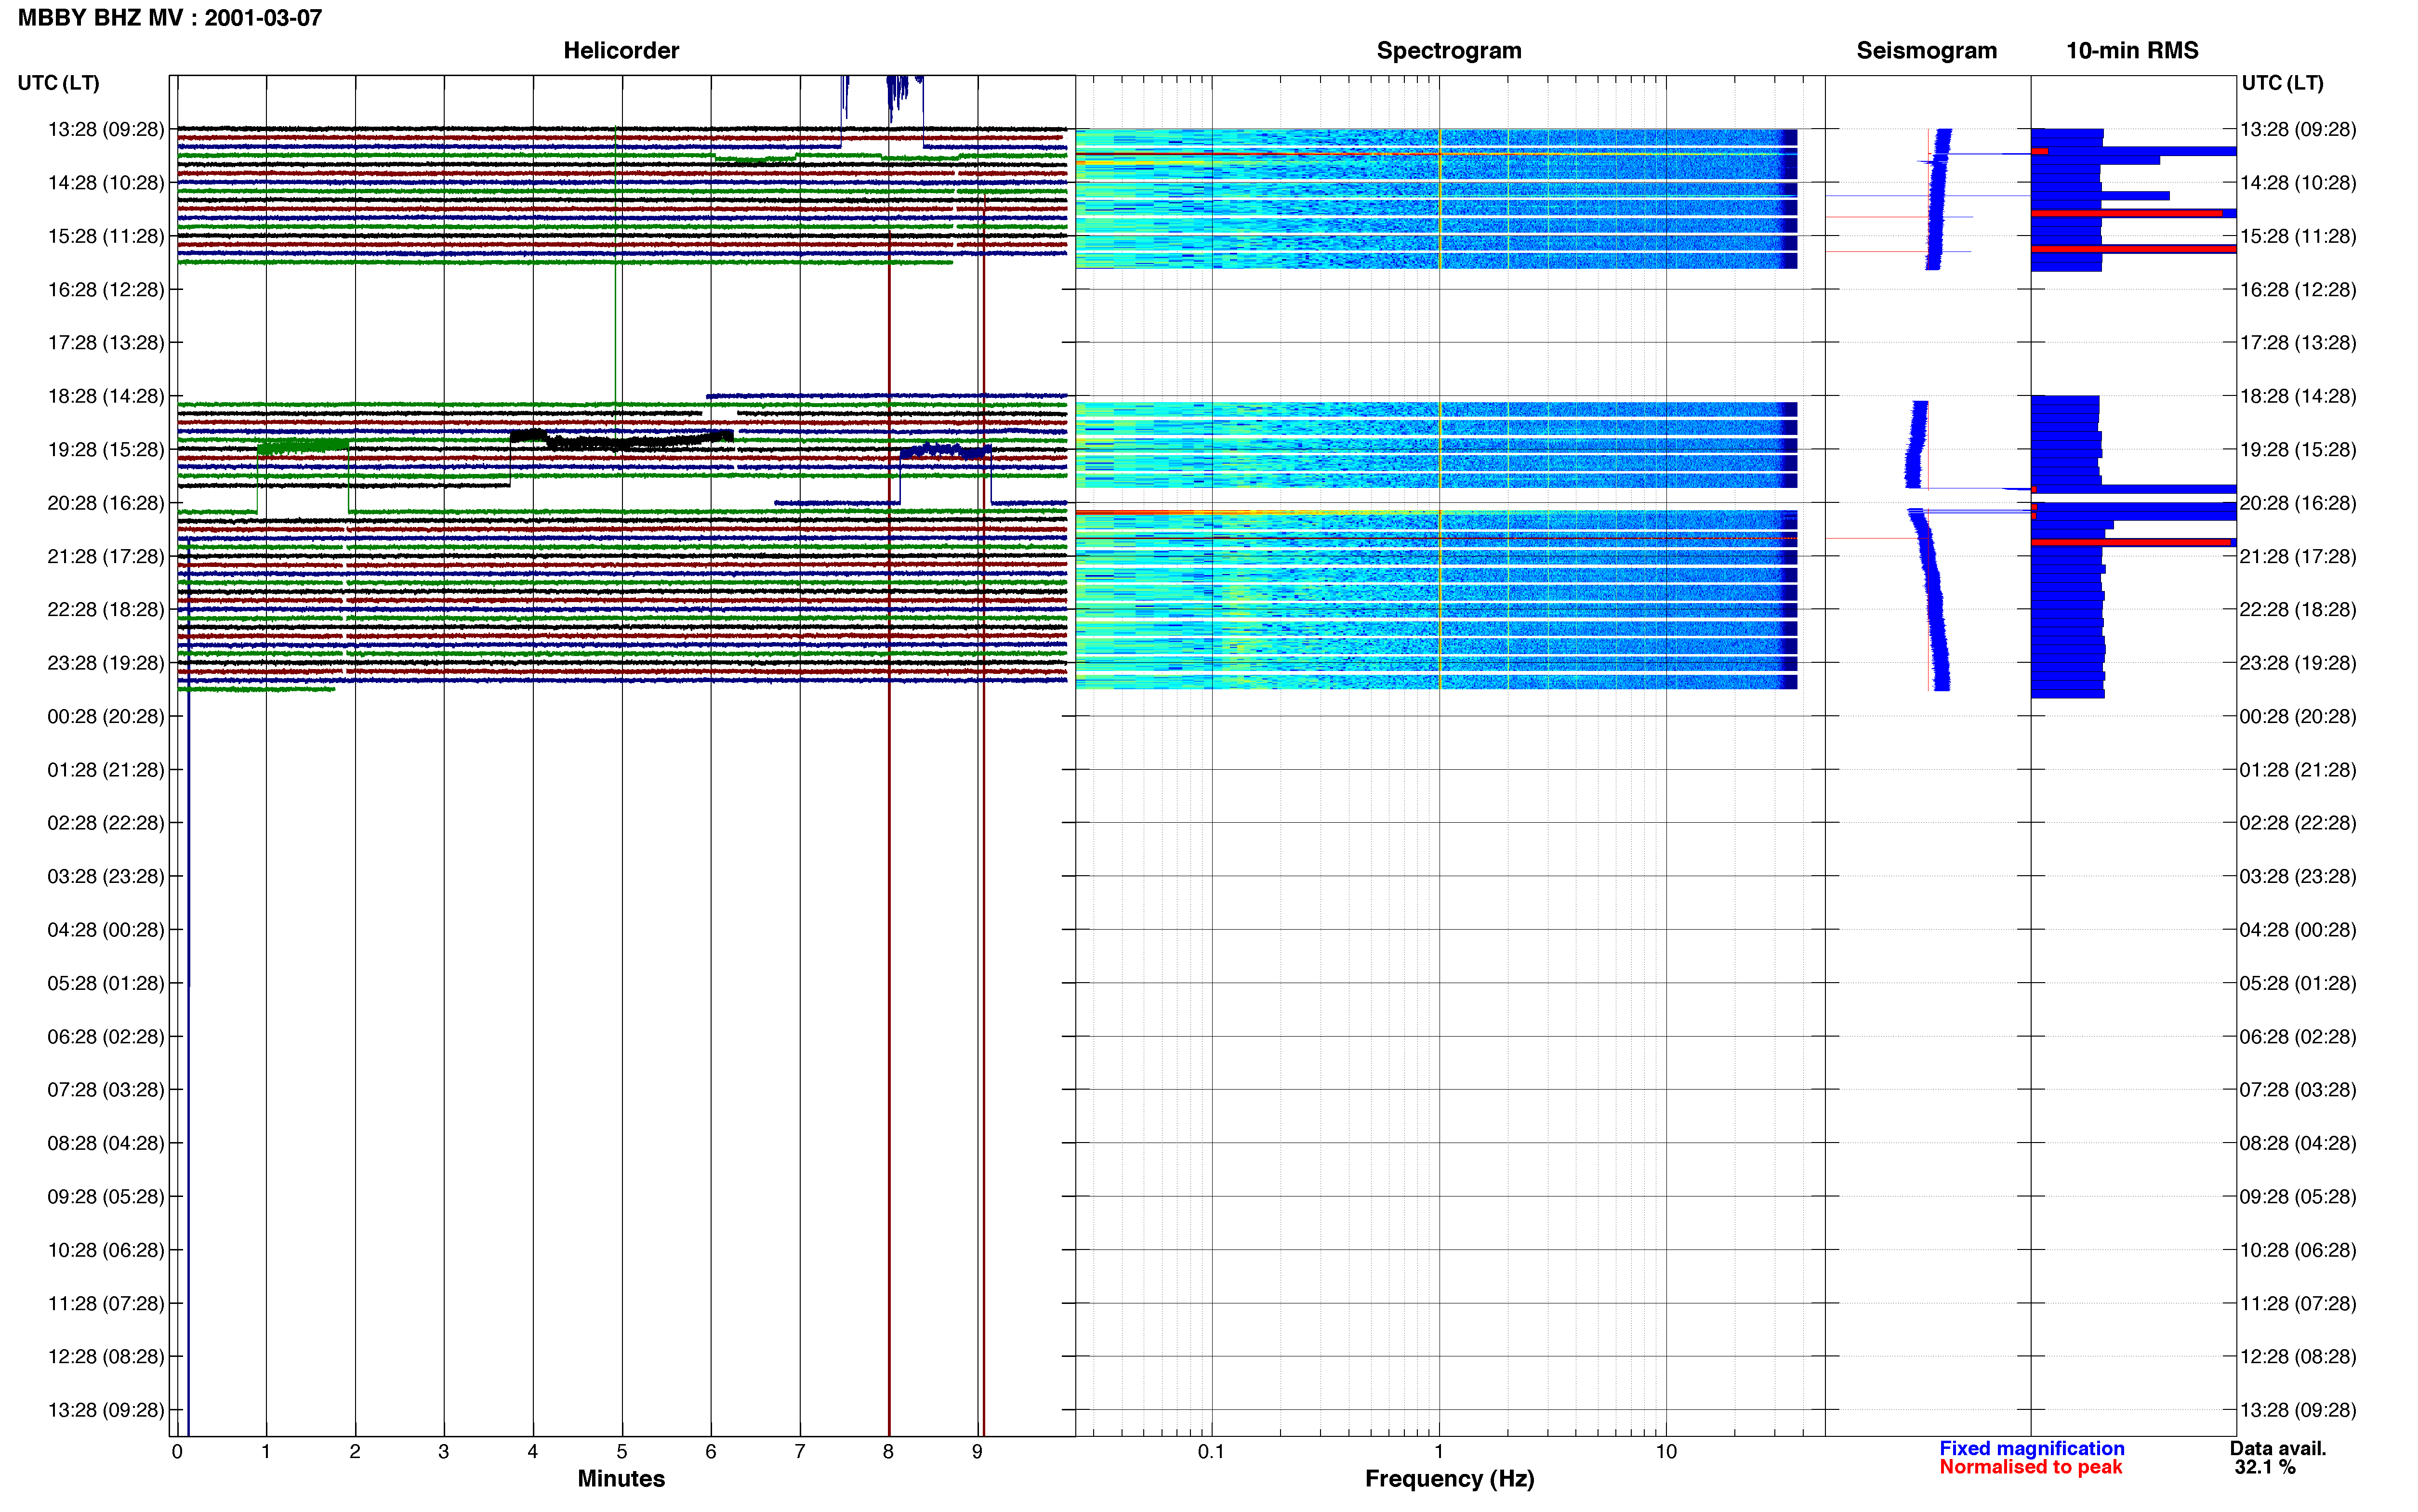
Task: Click the left time label "14:28 (10:28)"
Action: pos(106,183)
